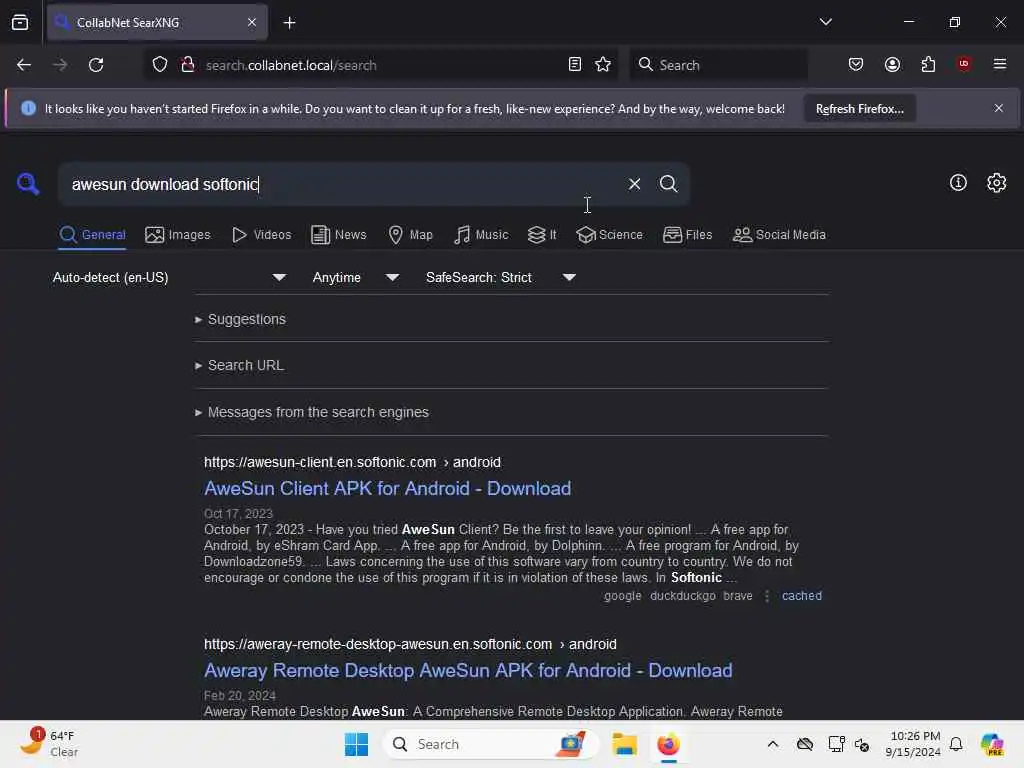Click Firefox toolbar Search box
The width and height of the screenshot is (1024, 768).
click(718, 65)
